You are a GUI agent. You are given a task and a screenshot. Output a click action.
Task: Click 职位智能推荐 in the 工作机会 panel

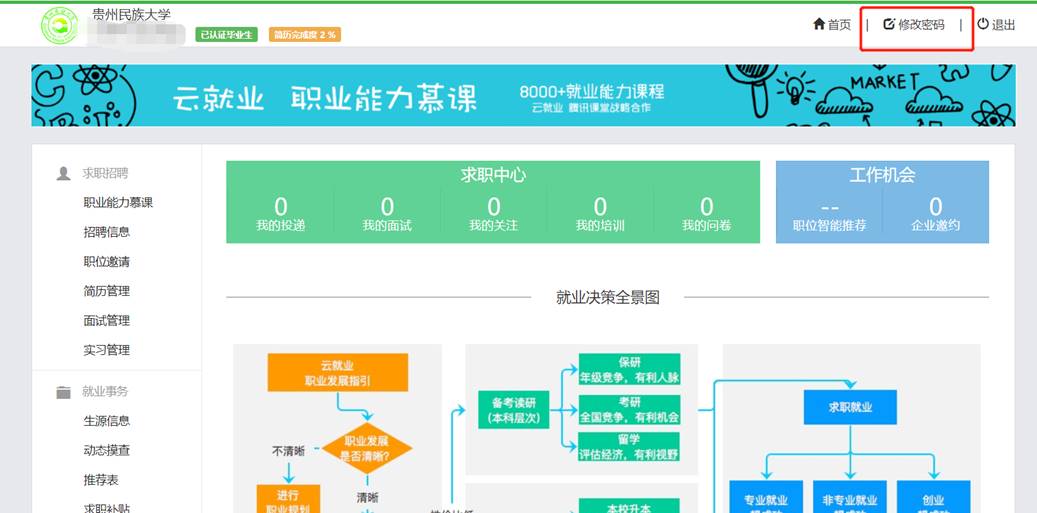click(829, 214)
